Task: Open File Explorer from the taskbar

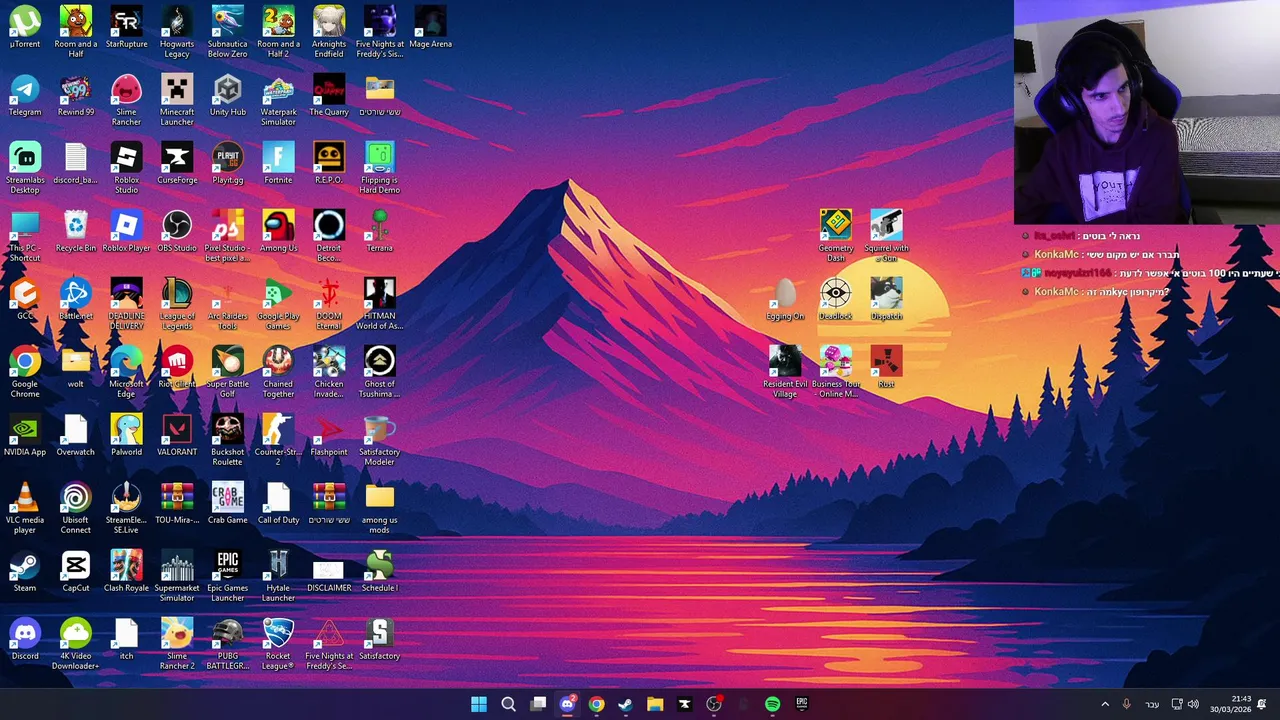Action: (655, 704)
